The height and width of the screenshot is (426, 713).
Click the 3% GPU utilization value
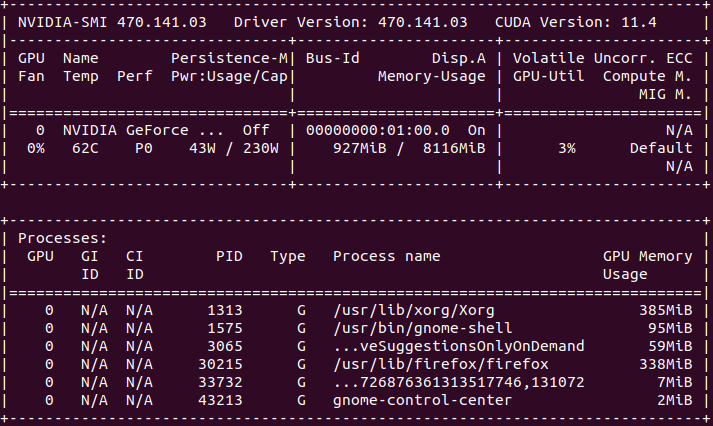click(x=567, y=149)
